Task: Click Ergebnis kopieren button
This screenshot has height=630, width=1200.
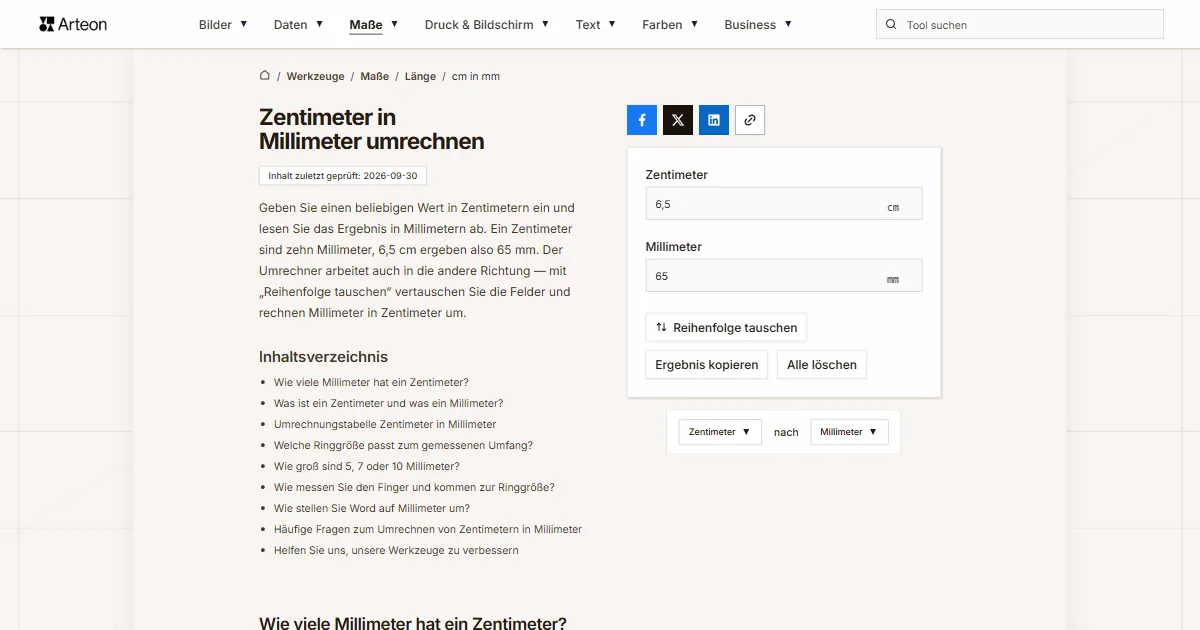Action: 707,365
